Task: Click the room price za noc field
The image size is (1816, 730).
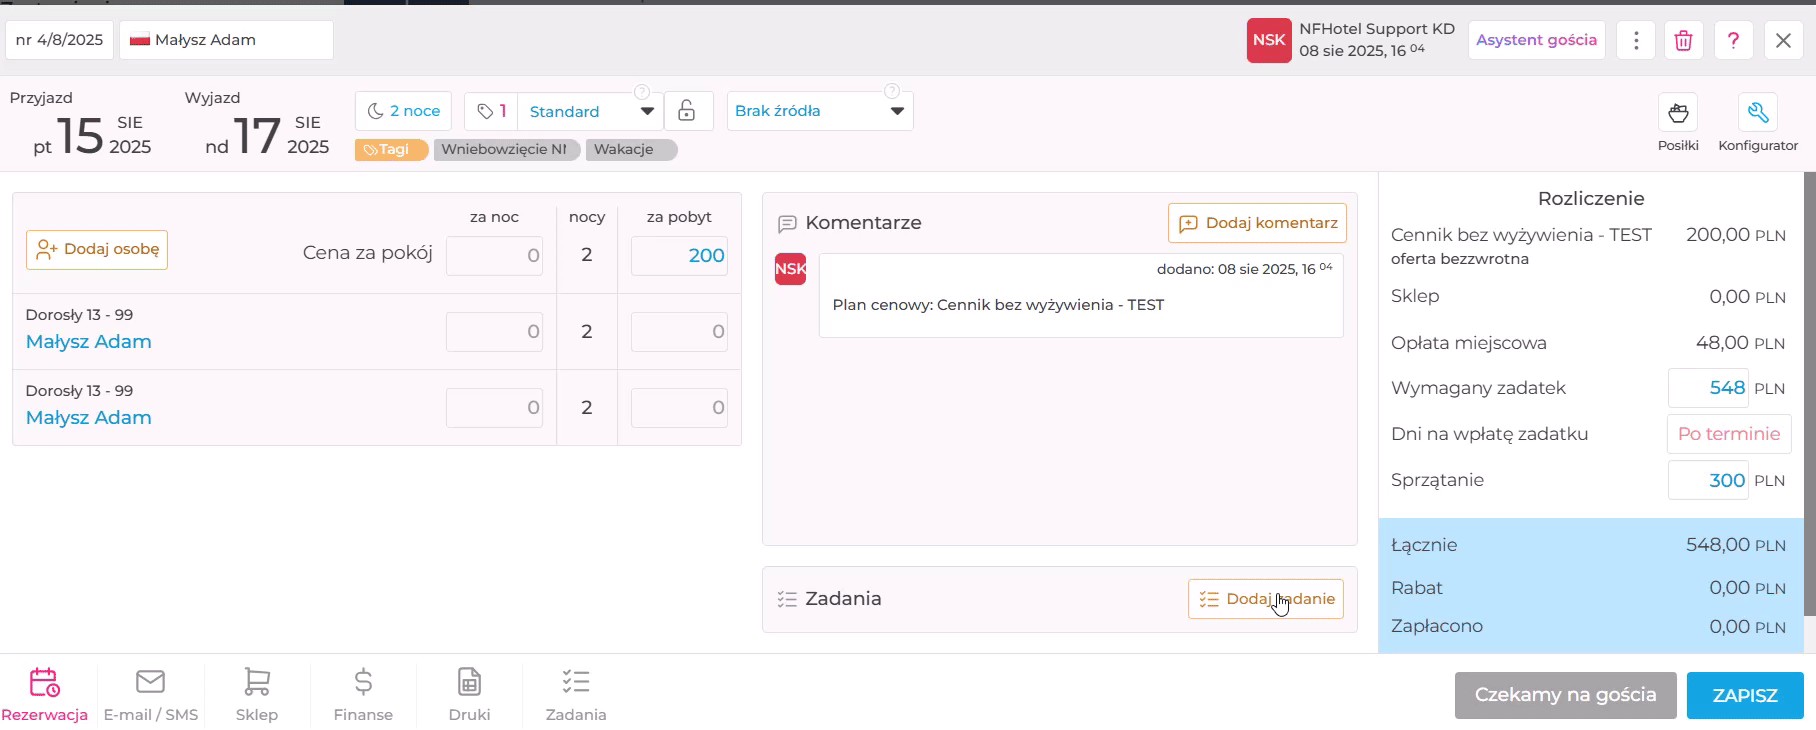Action: click(x=494, y=256)
